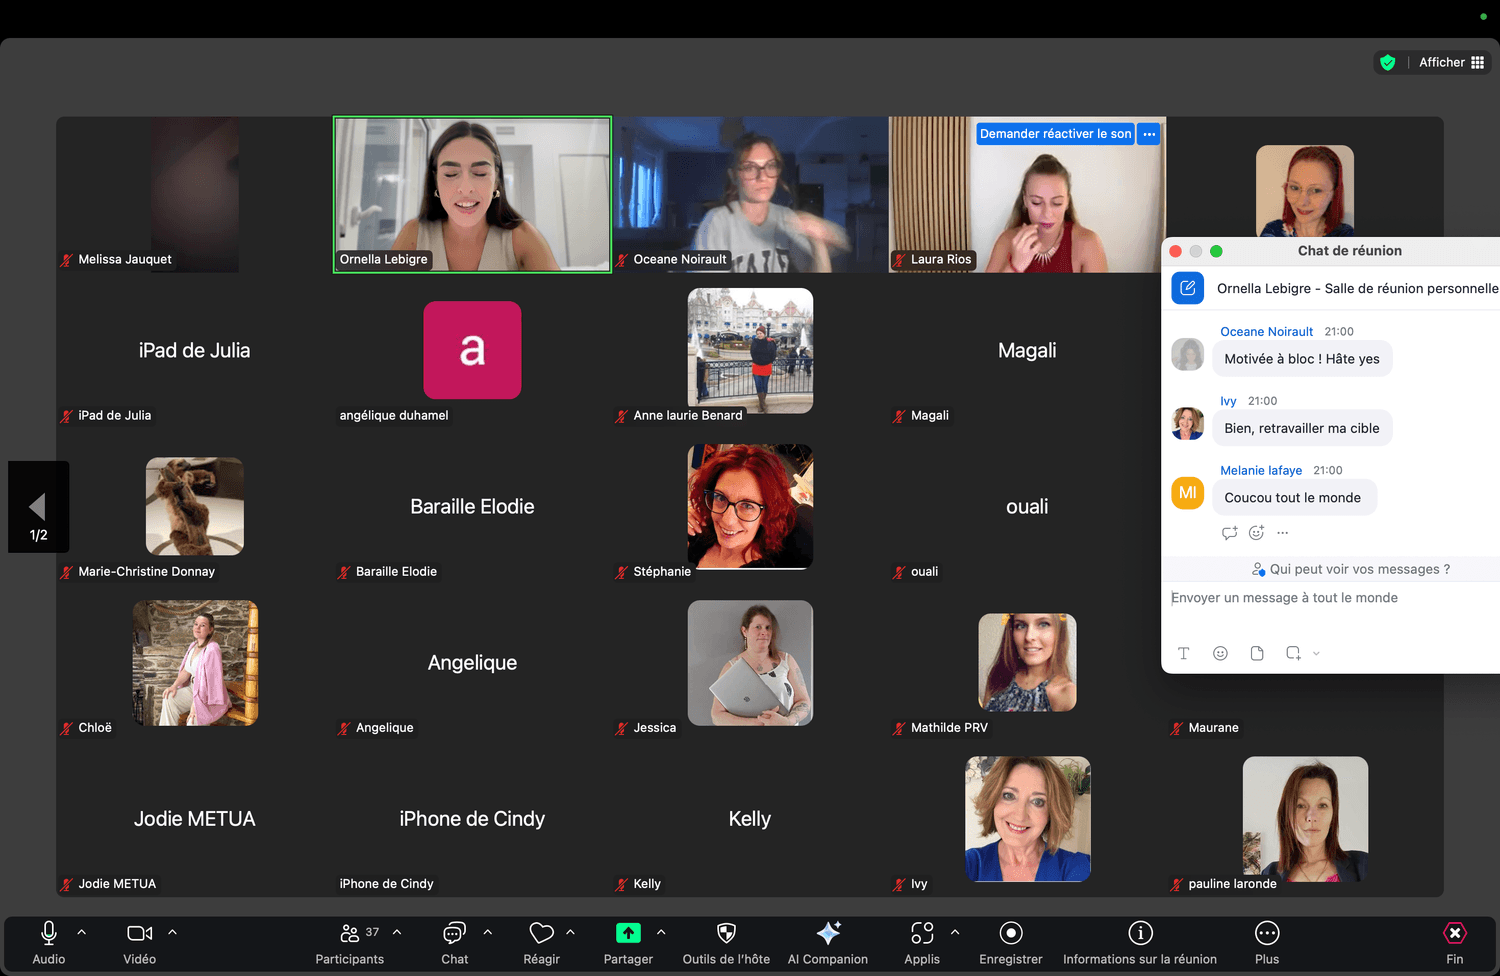Expand share options arrow beside Partager
The image size is (1500, 976).
(661, 932)
